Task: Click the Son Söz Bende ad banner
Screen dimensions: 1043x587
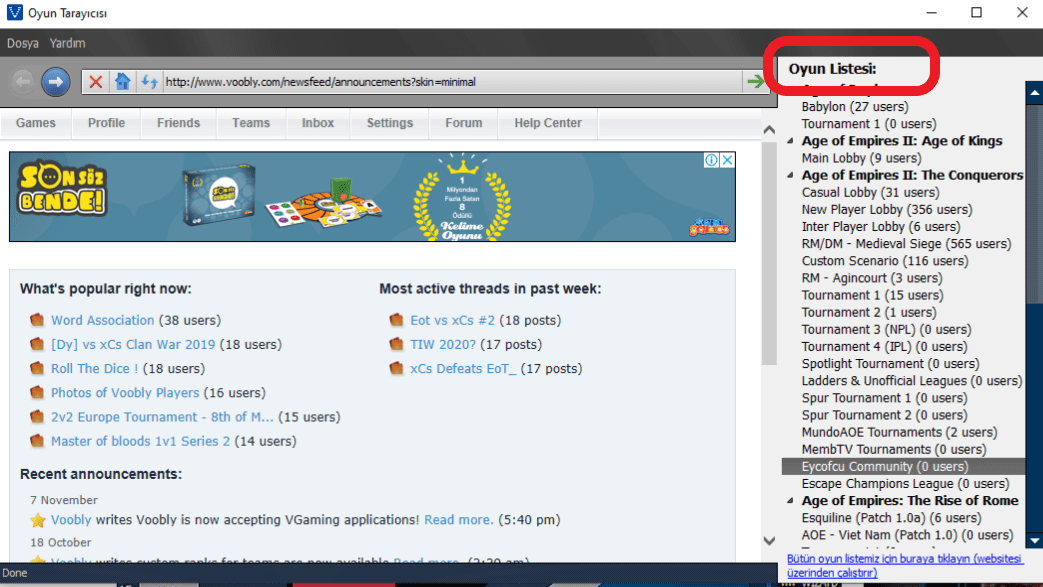Action: [x=372, y=196]
